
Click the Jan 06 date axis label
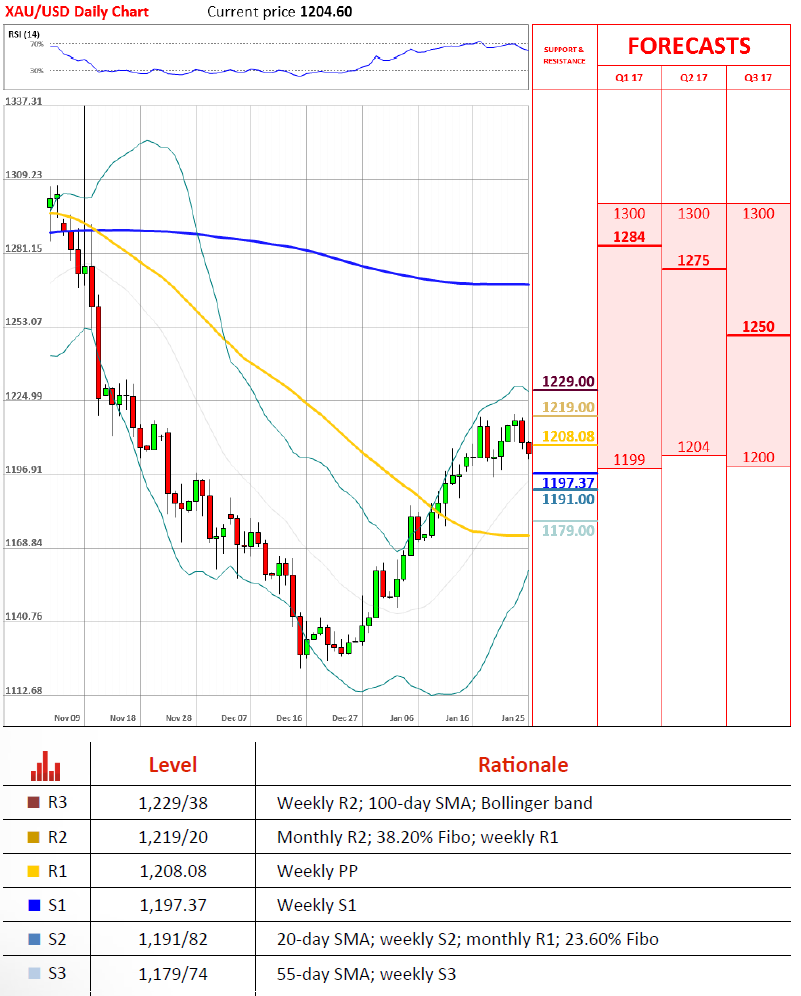pos(401,718)
